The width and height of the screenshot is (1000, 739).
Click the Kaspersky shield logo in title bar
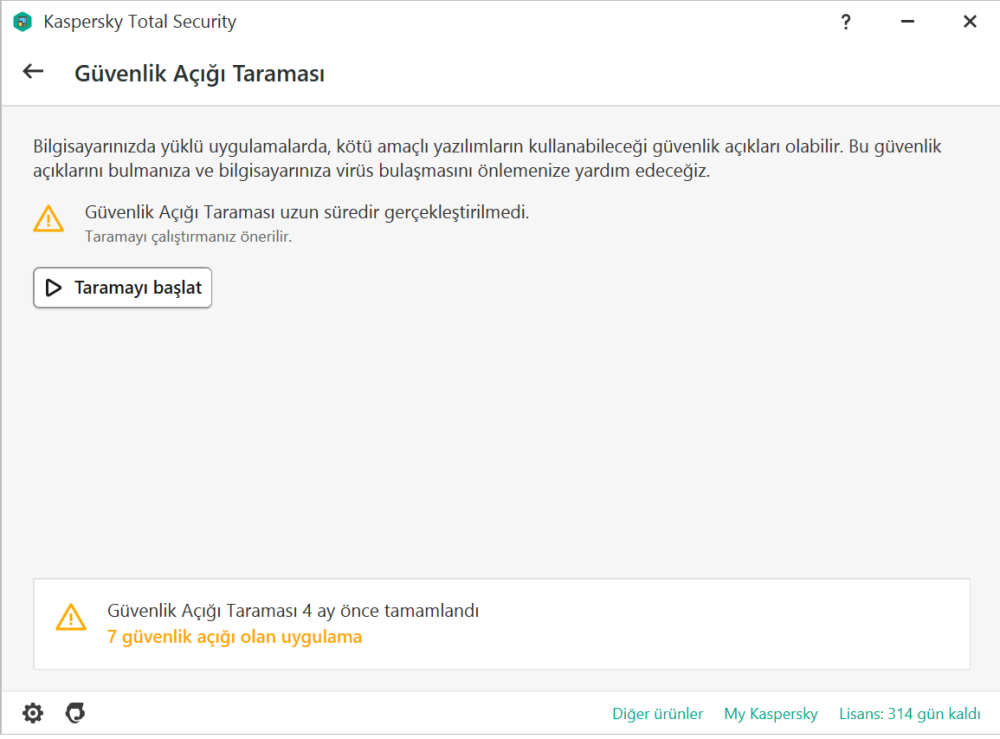(x=22, y=22)
